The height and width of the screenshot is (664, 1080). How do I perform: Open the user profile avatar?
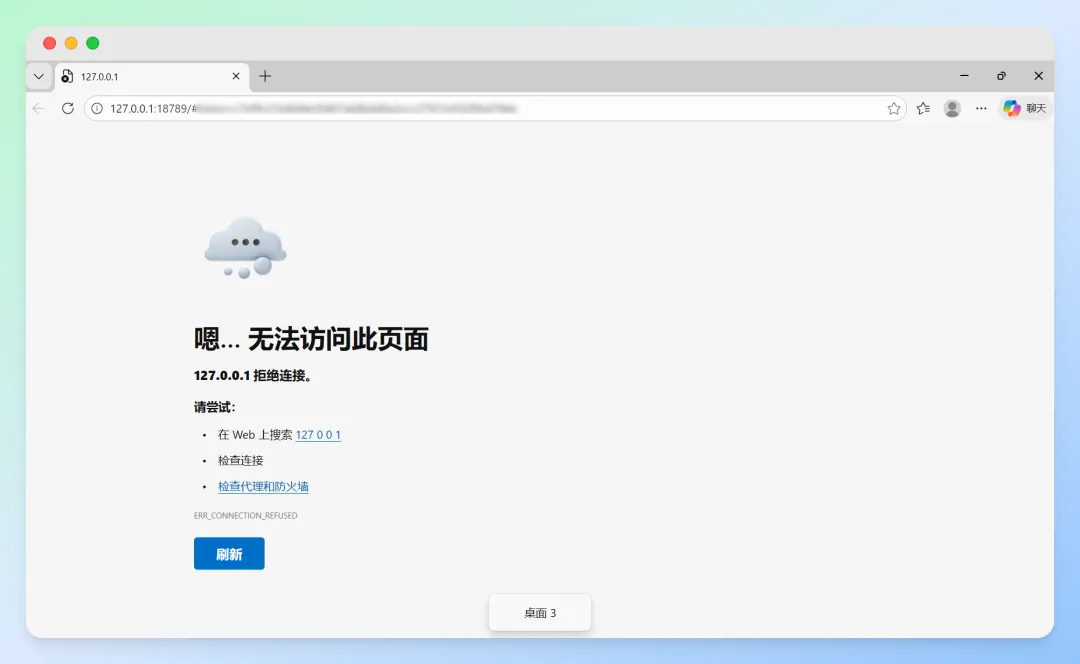tap(952, 108)
